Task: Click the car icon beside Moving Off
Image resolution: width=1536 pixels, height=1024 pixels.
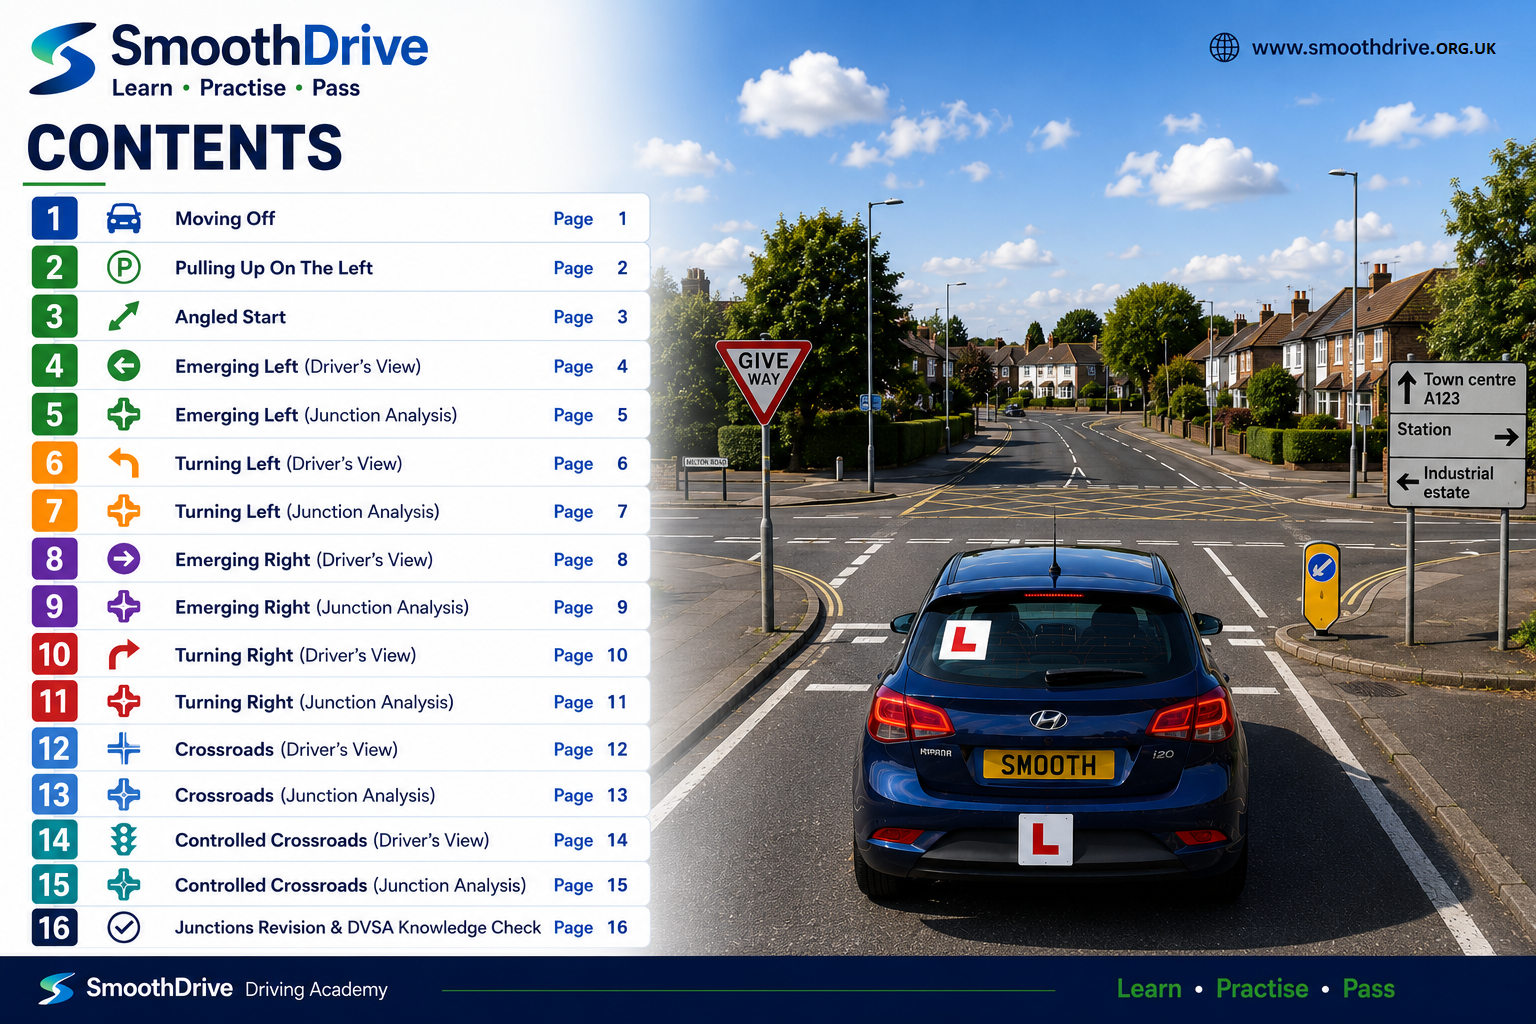Action: click(124, 218)
